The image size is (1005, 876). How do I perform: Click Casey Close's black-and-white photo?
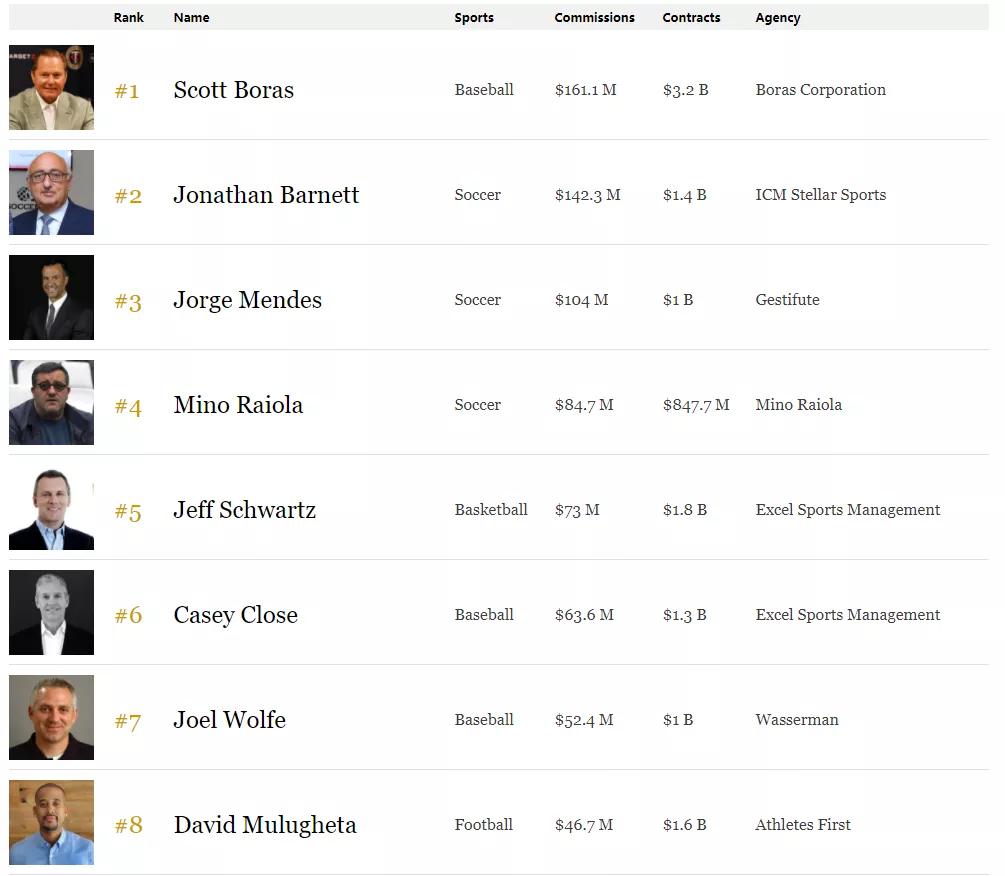click(x=51, y=613)
